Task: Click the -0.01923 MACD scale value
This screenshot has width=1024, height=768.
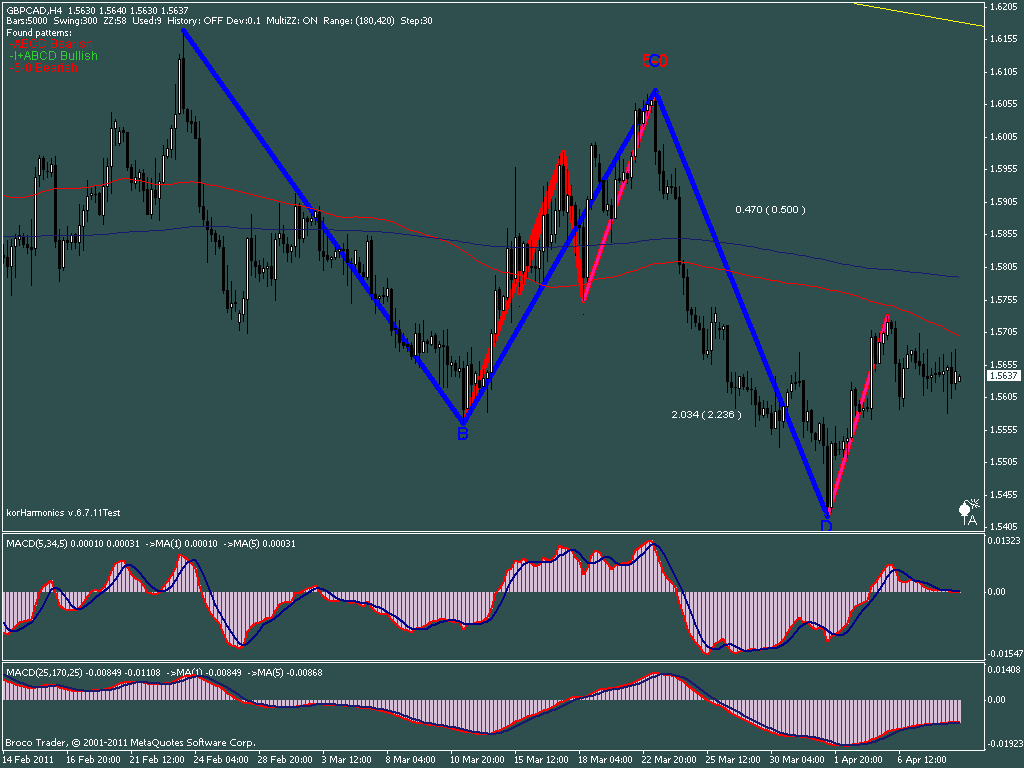Action: (1004, 744)
